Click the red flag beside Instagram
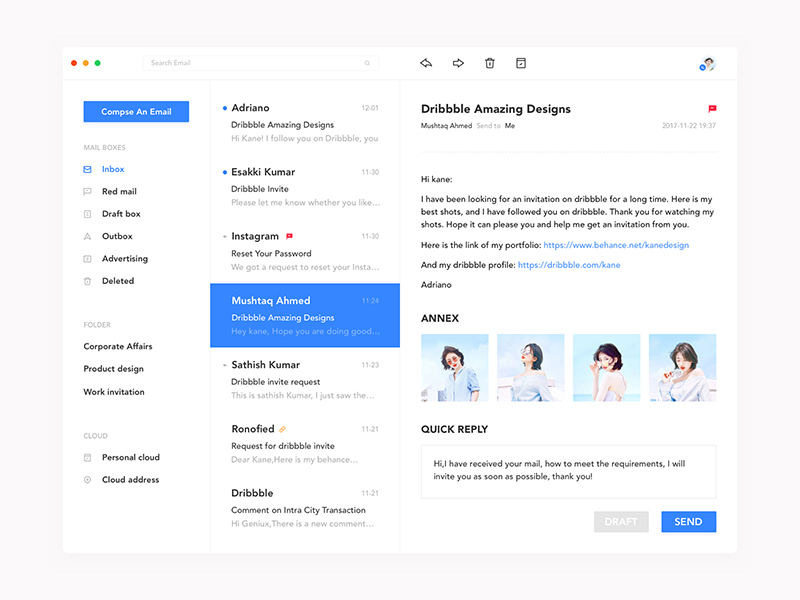 289,237
